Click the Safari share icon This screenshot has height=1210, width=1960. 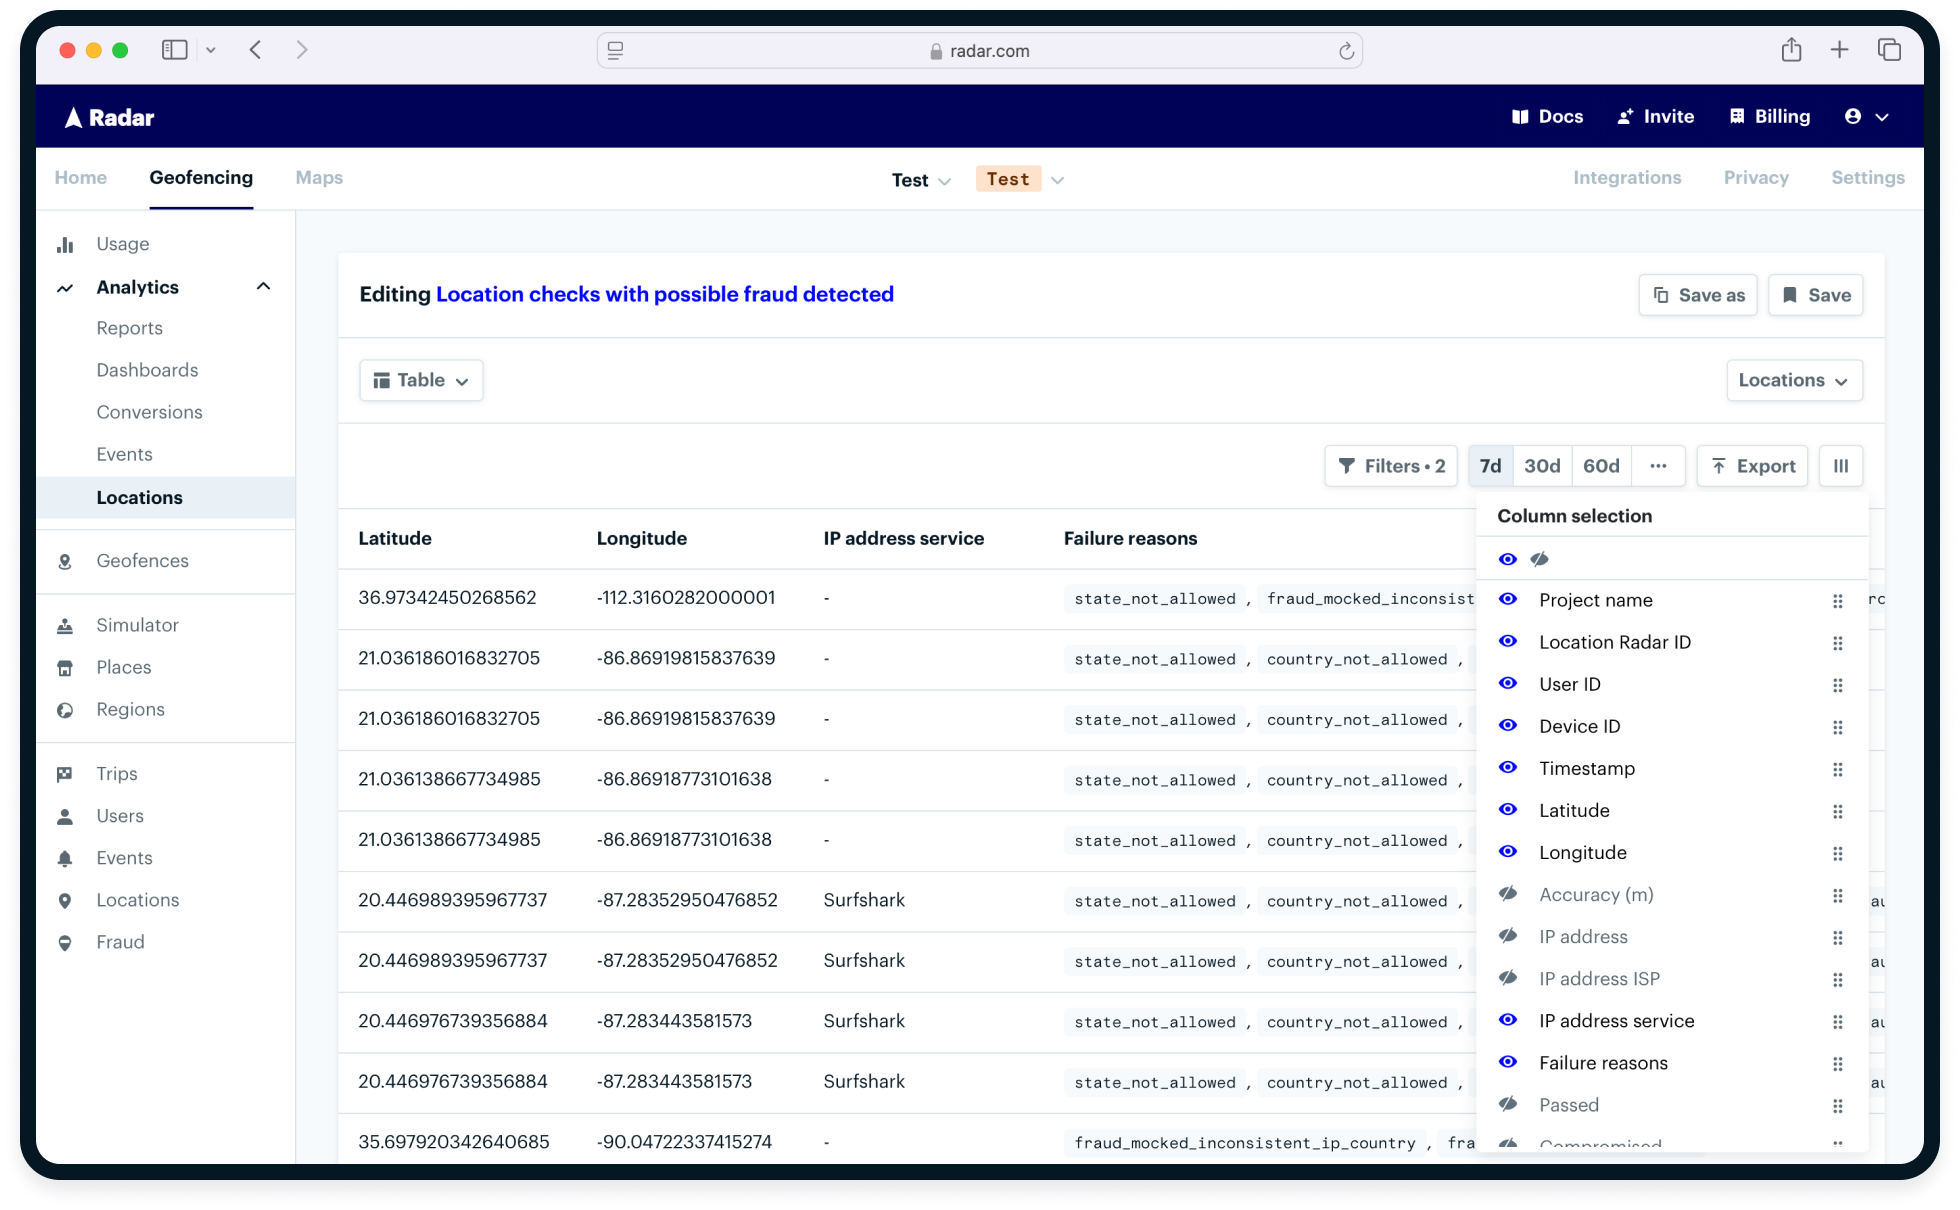click(x=1791, y=50)
